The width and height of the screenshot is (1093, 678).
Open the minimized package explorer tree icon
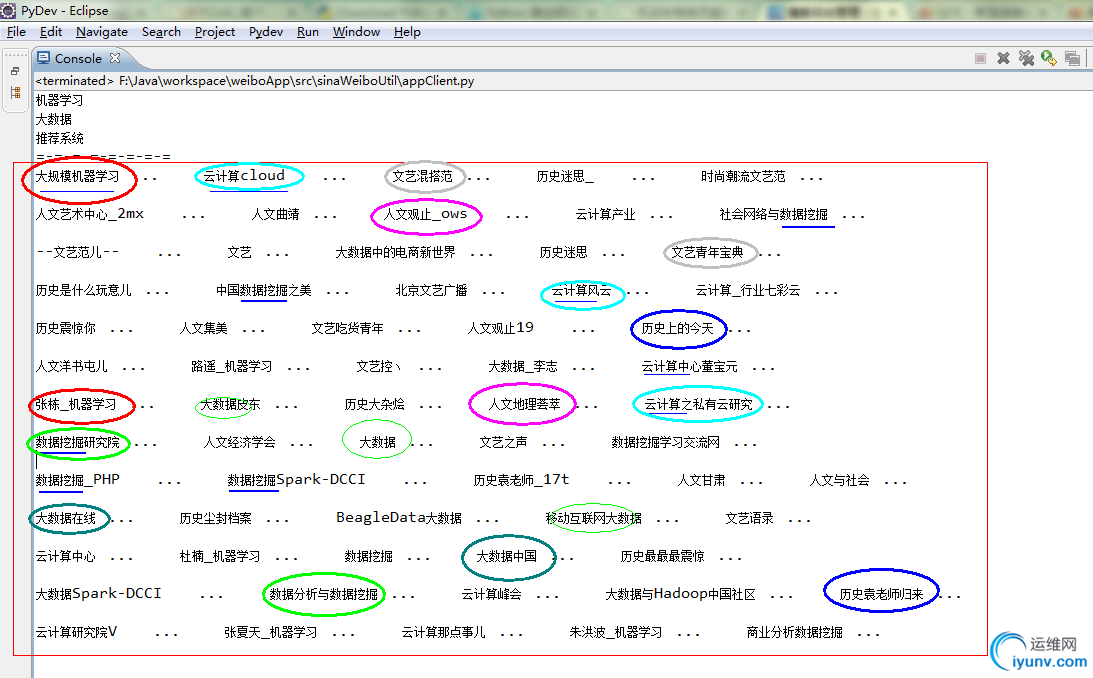click(x=15, y=93)
